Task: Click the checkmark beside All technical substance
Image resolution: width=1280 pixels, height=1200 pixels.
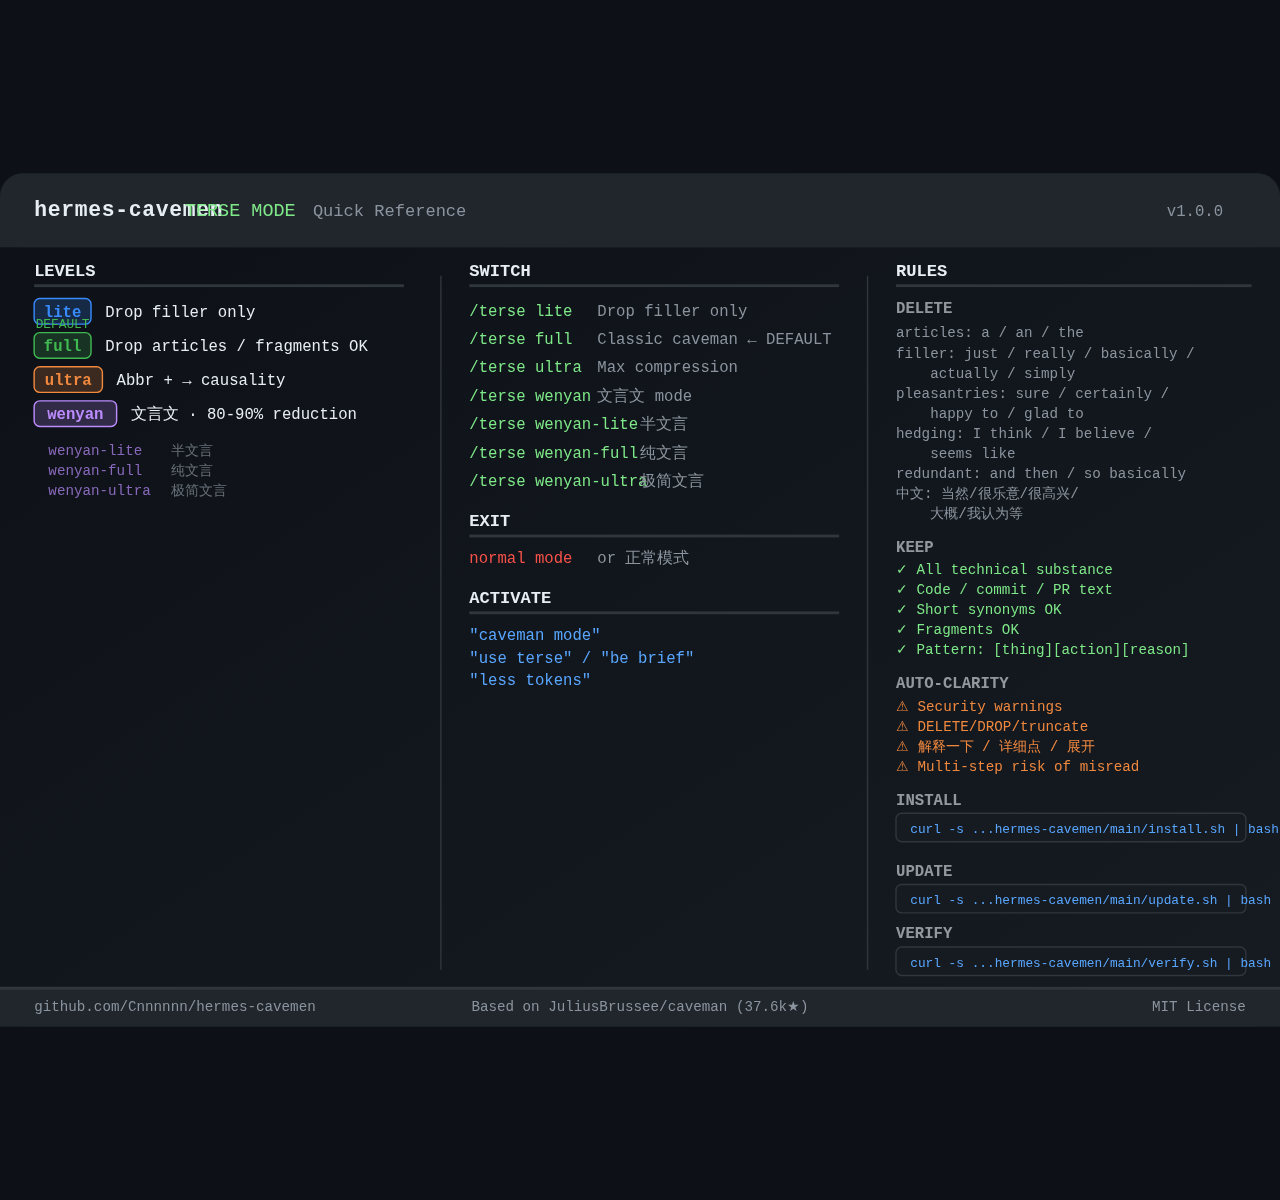Action: tap(901, 570)
